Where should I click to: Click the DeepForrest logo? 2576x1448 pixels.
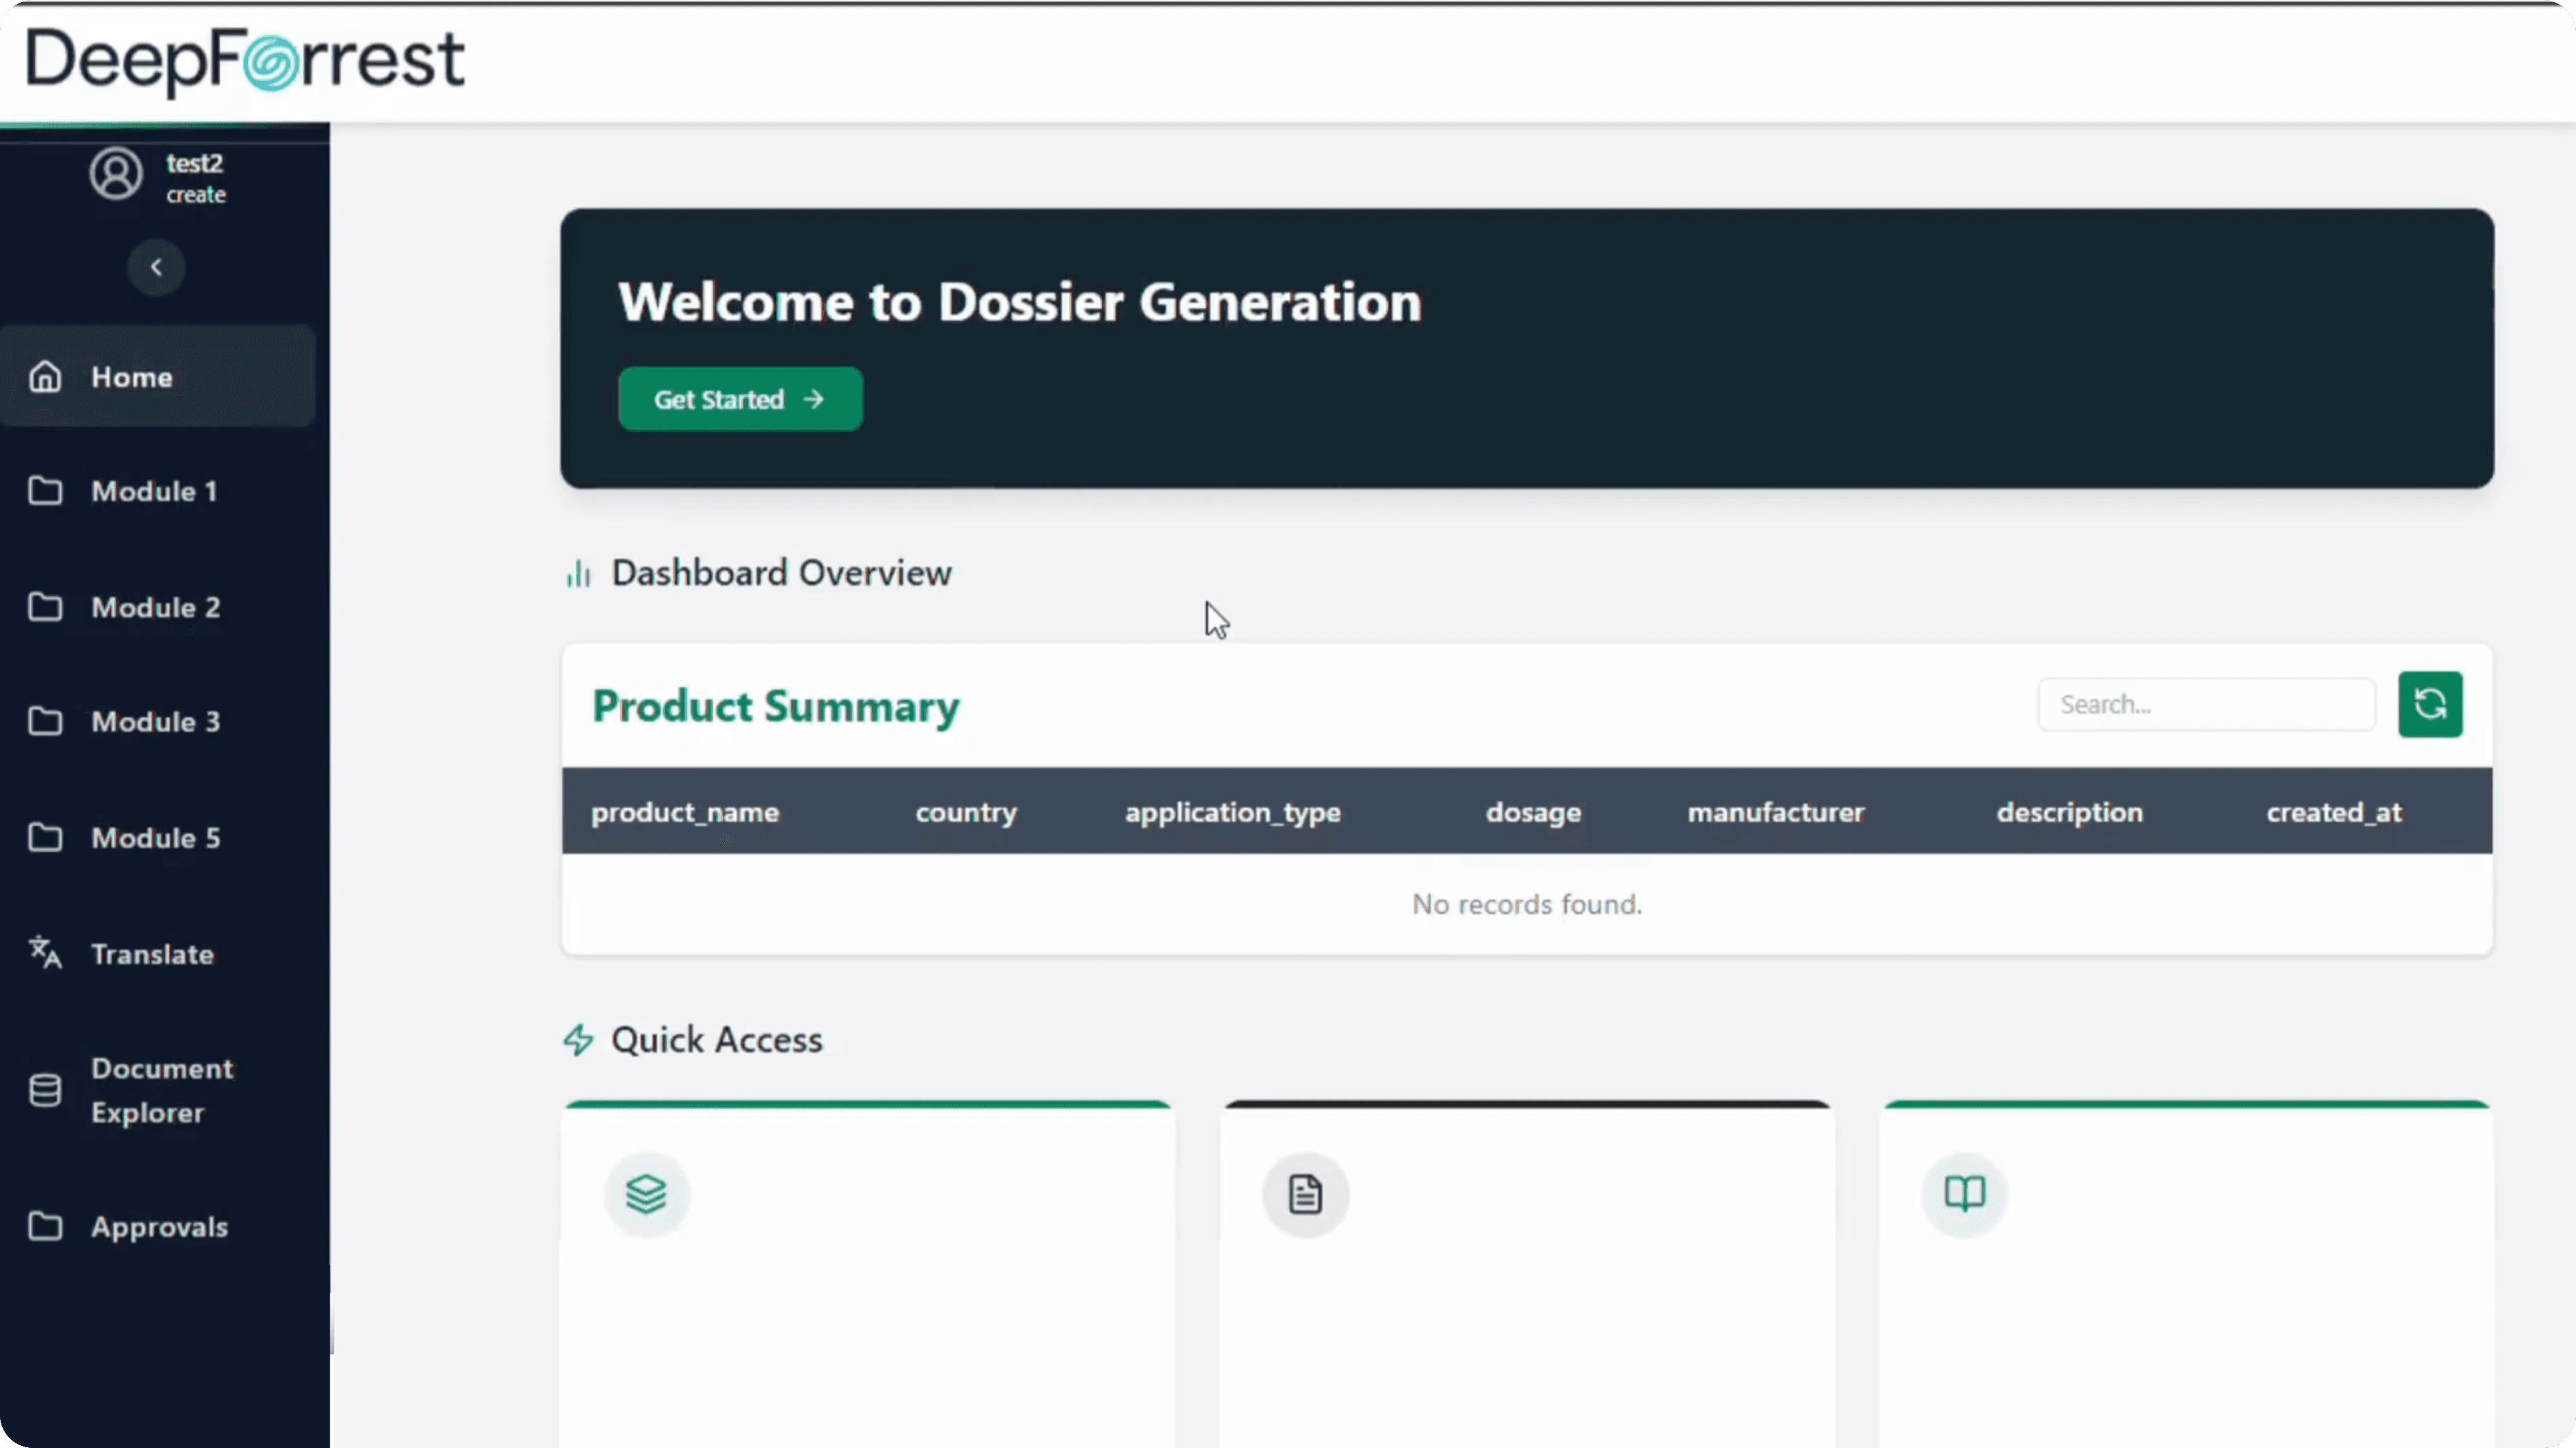(x=244, y=60)
